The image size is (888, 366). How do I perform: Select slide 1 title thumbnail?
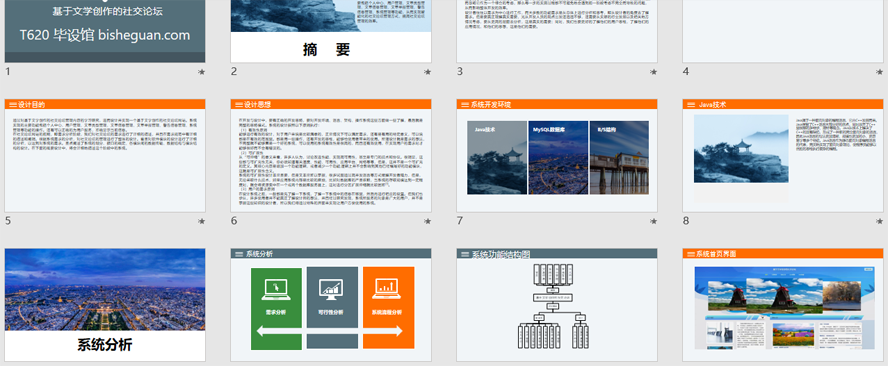pyautogui.click(x=105, y=31)
